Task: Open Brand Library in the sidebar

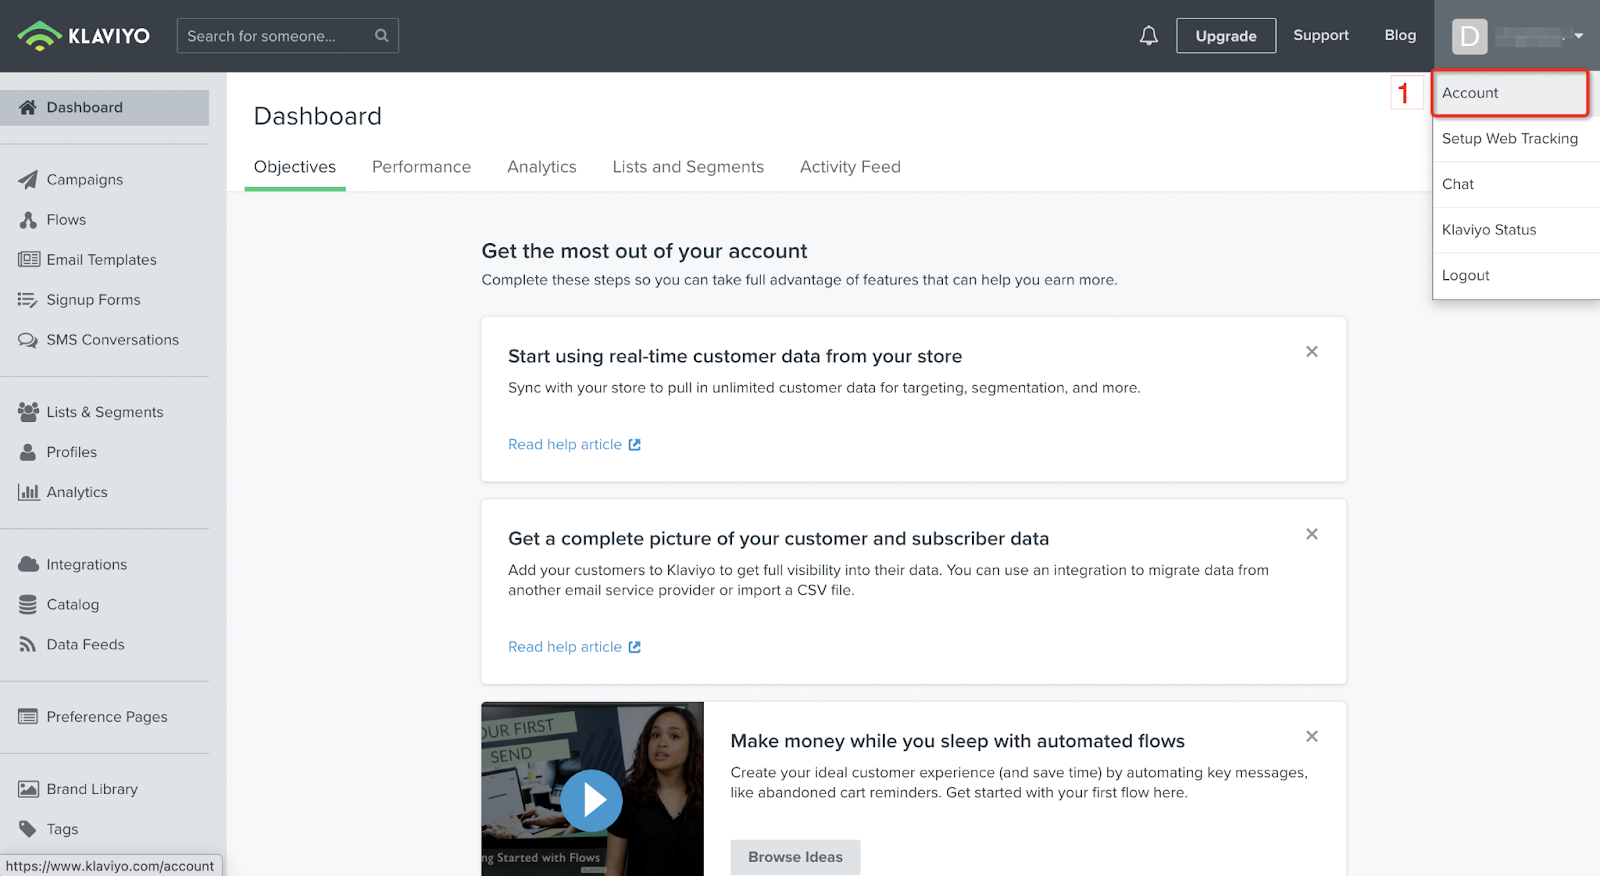Action: tap(92, 789)
